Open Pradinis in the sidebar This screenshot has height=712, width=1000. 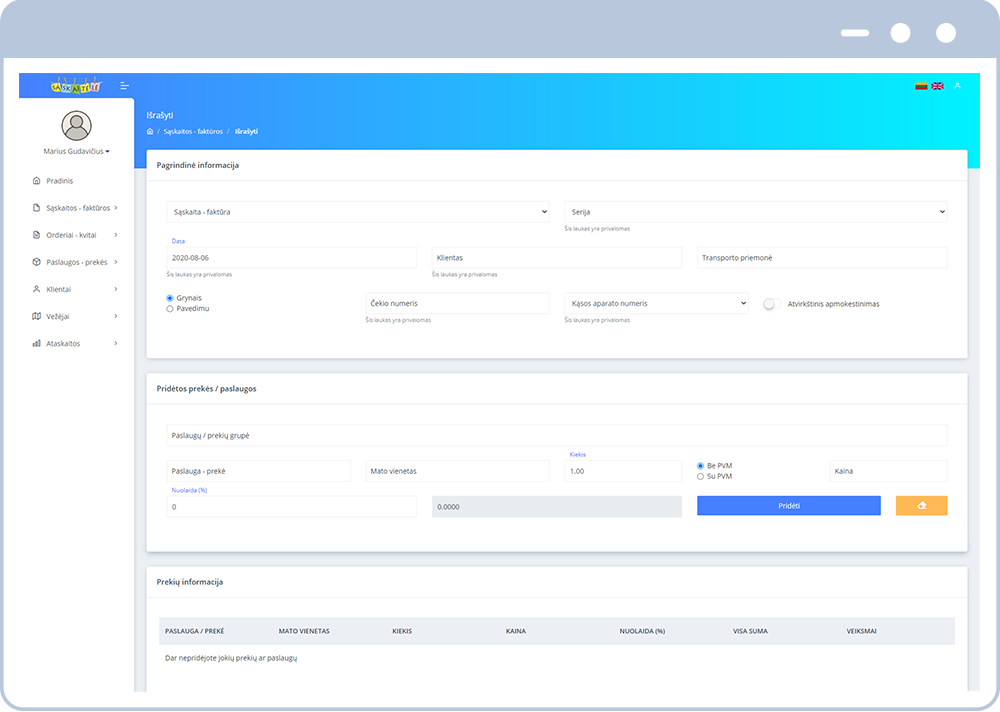(x=59, y=181)
